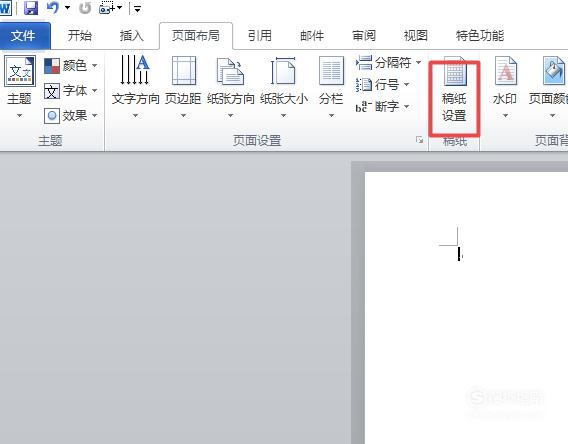Viewport: 568px width, 444px height.
Task: Click the 水印 watermark icon
Action: (506, 71)
